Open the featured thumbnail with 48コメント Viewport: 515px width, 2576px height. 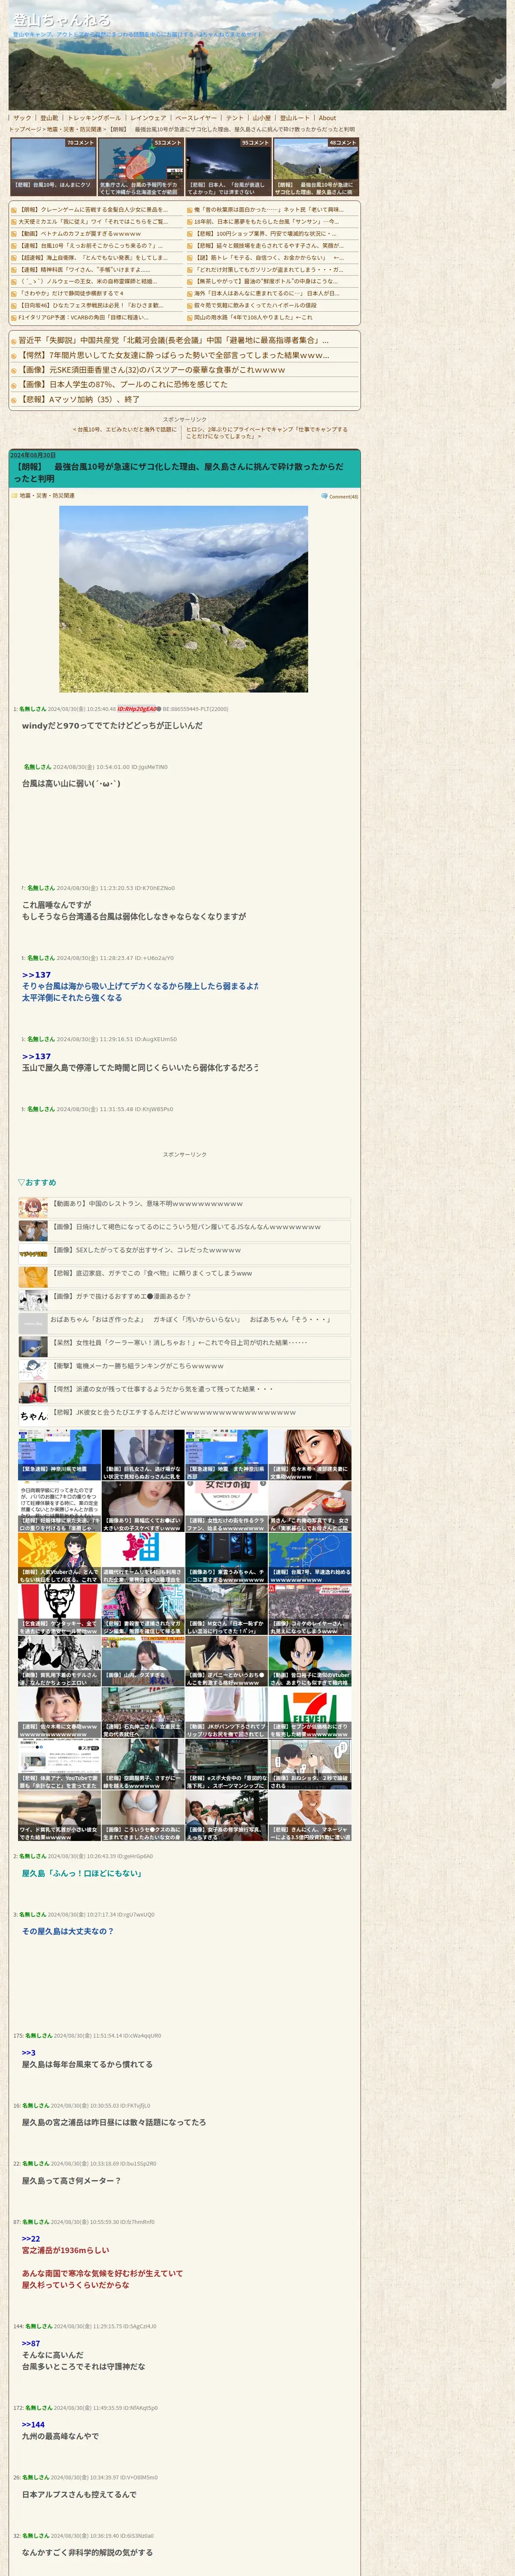(x=315, y=166)
